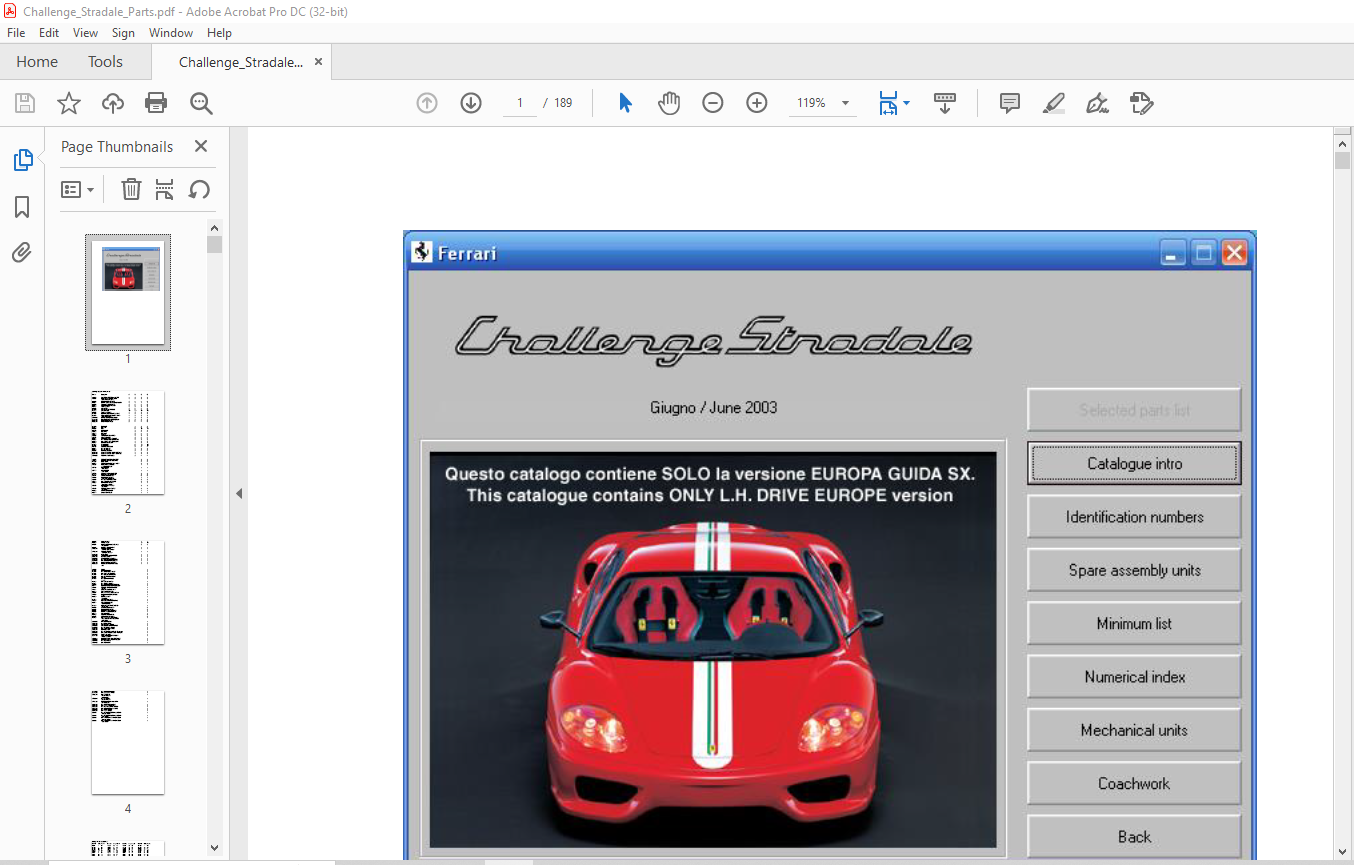Click the page number input field

point(520,103)
